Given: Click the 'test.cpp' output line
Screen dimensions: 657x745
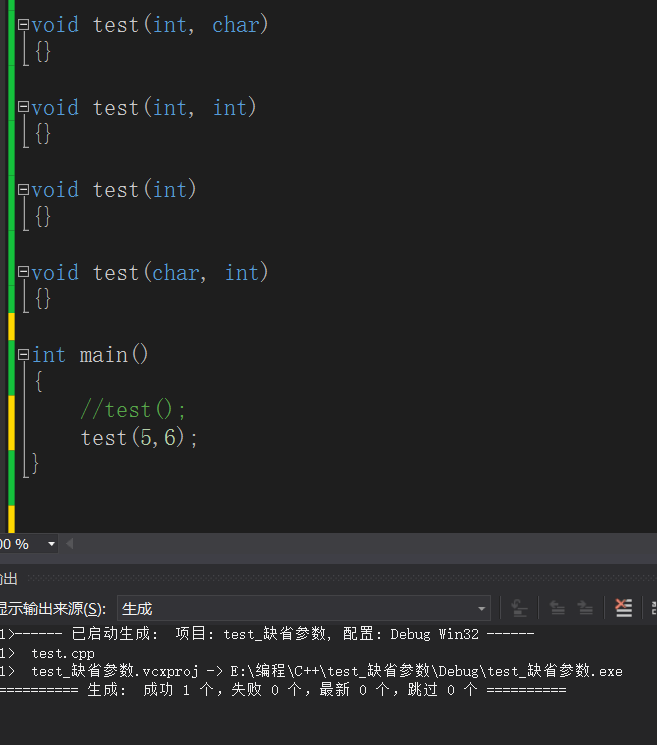Looking at the screenshot, I should point(63,654).
